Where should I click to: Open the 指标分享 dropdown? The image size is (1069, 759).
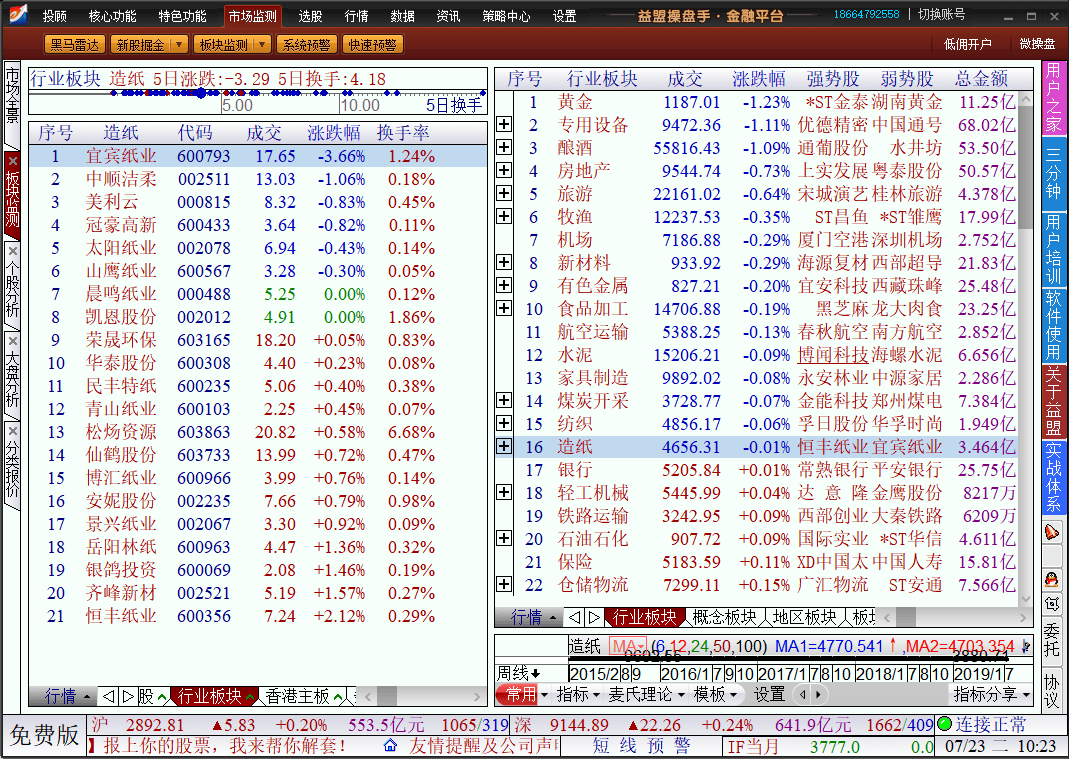(x=990, y=695)
